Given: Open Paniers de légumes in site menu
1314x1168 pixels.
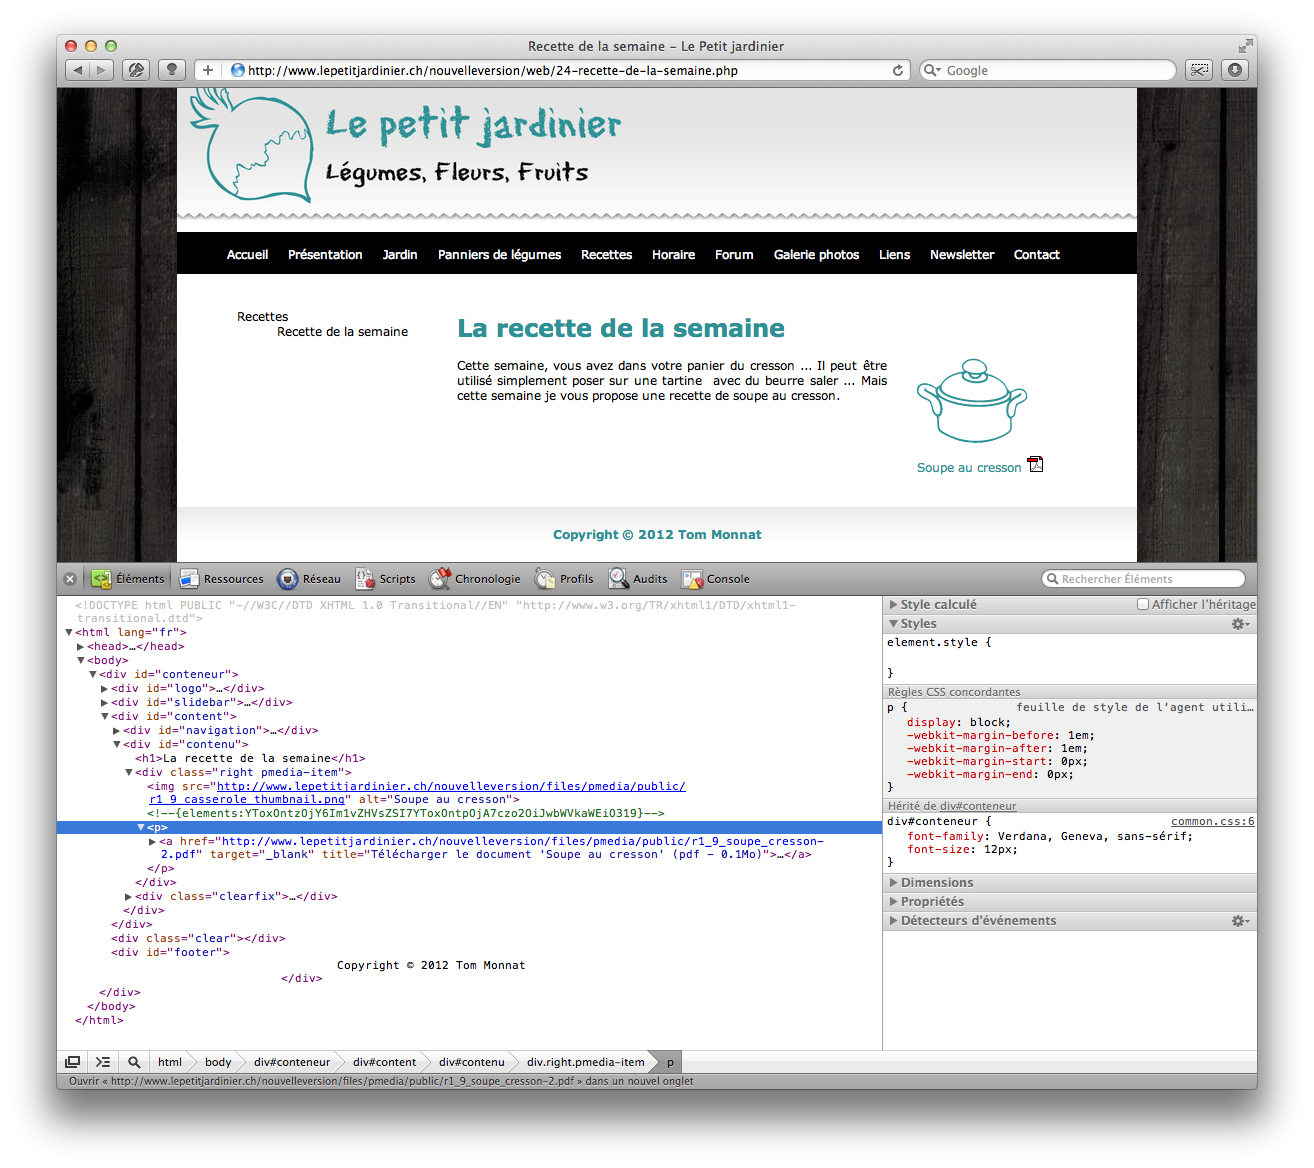Looking at the screenshot, I should tap(499, 255).
